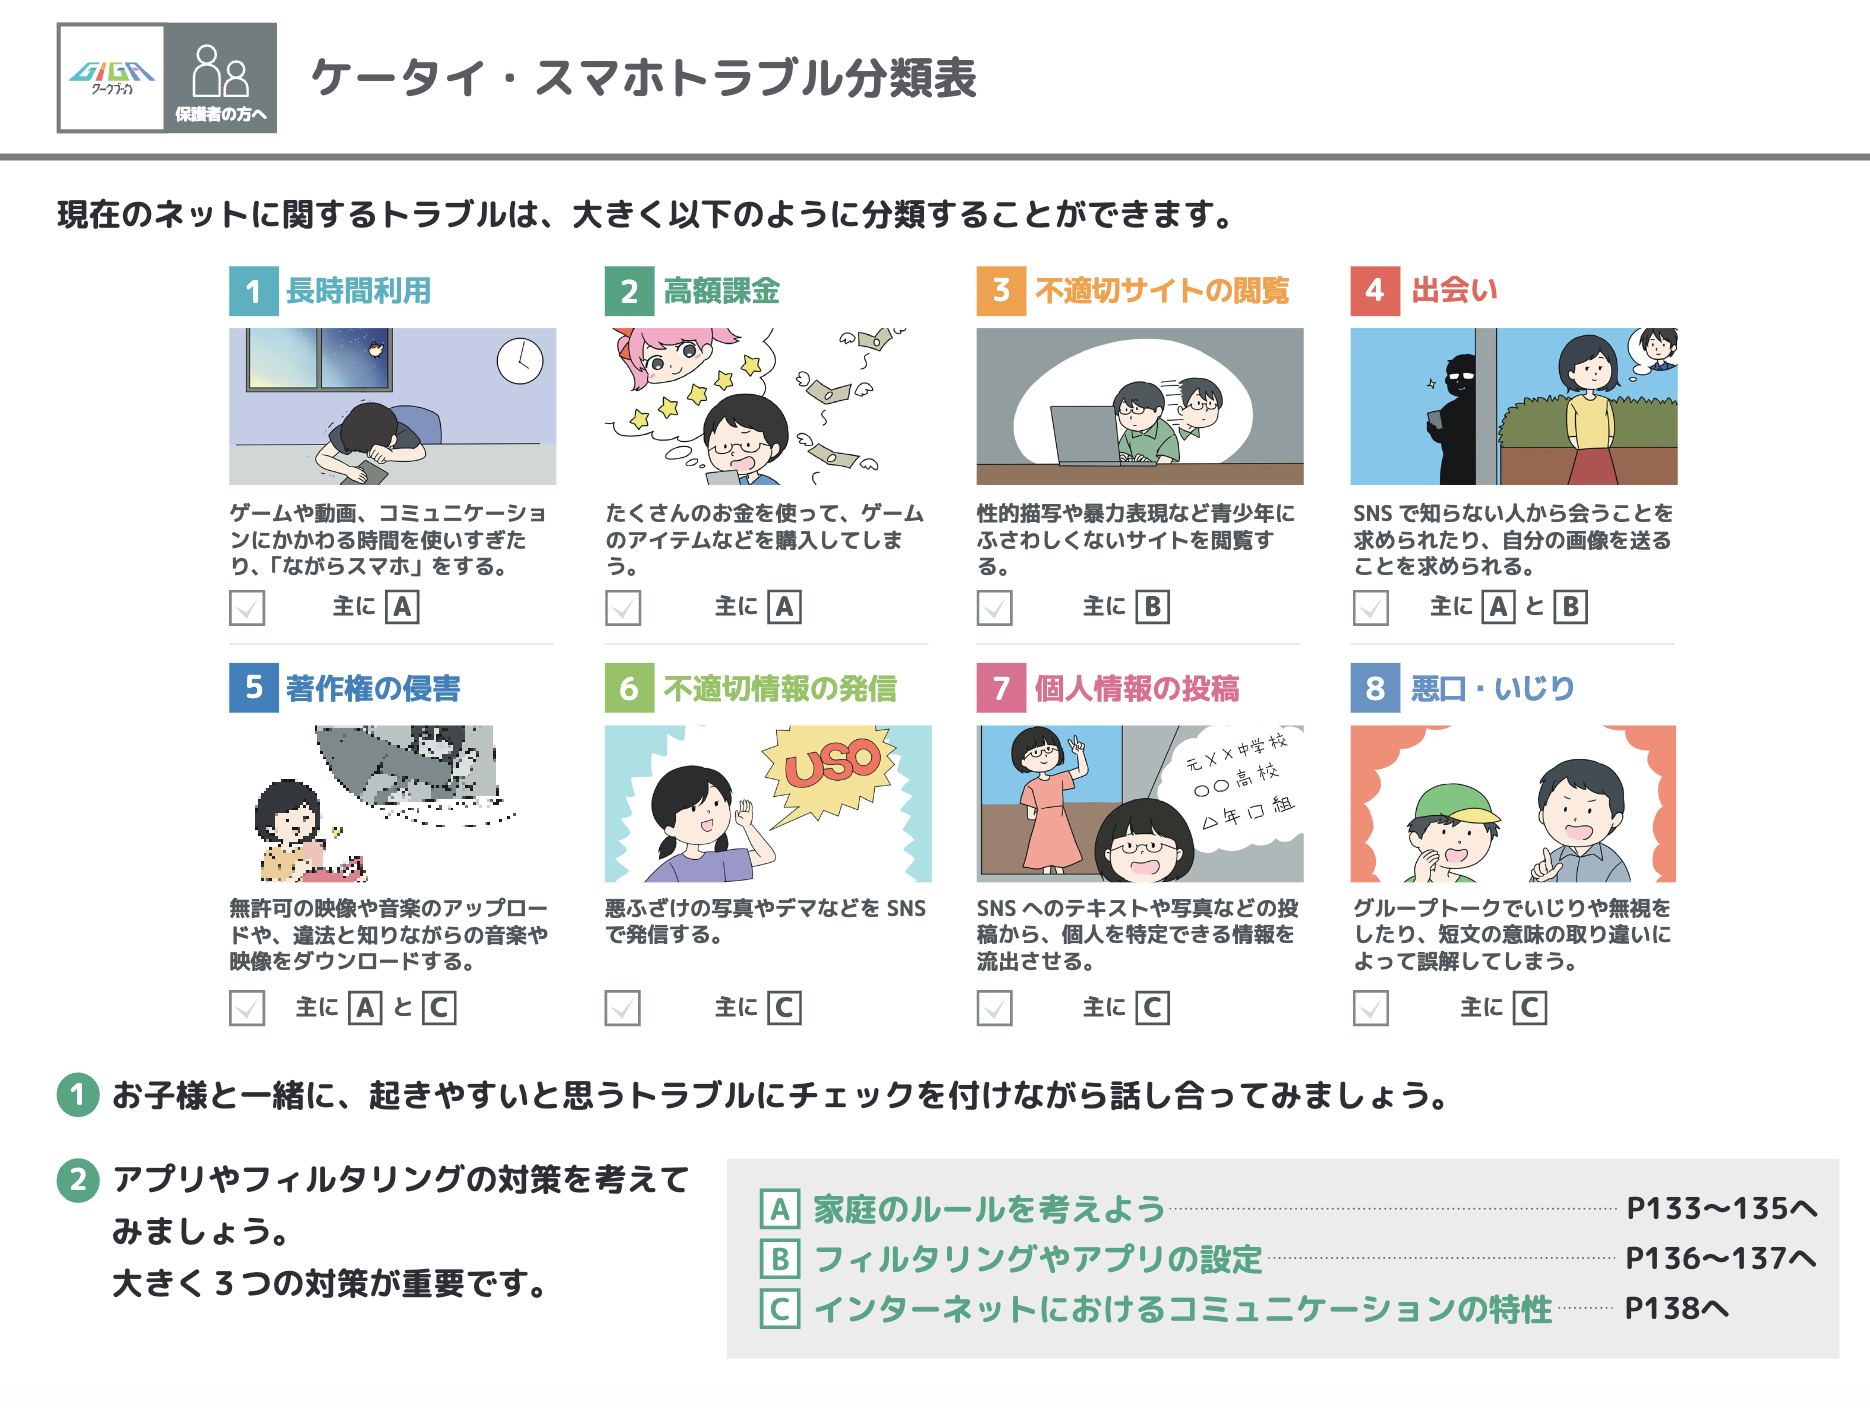Image resolution: width=1870 pixels, height=1408 pixels.
Task: Check the box under 高額課金
Action: (x=623, y=608)
